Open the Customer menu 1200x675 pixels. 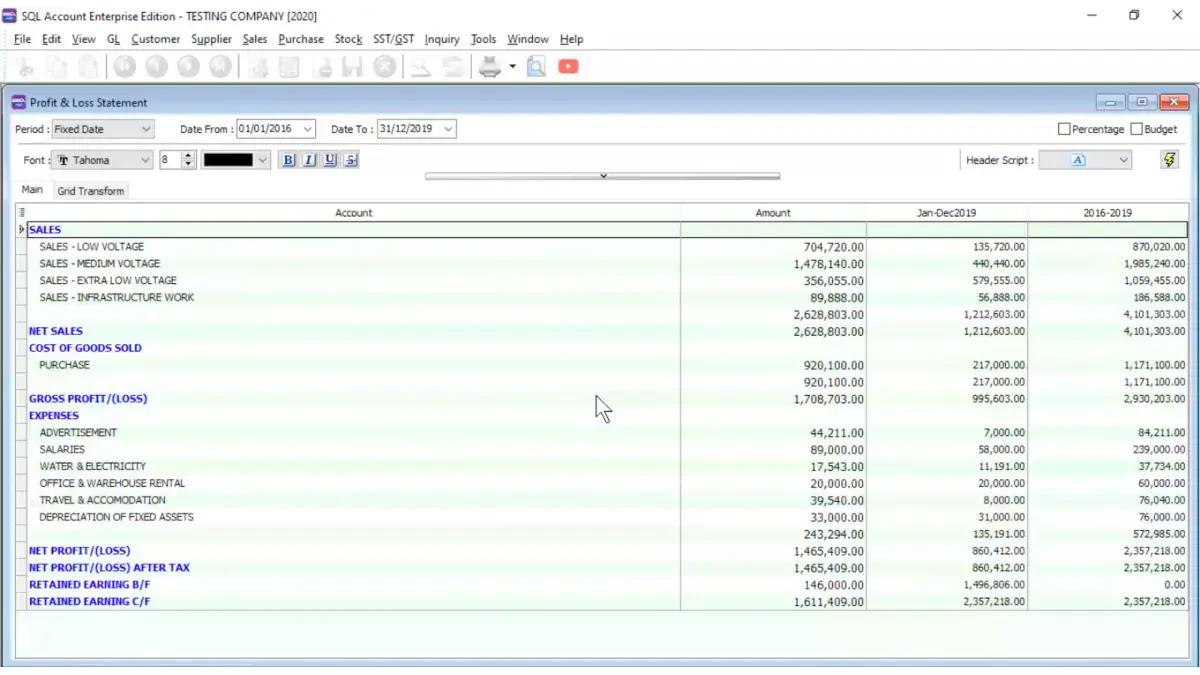click(155, 39)
